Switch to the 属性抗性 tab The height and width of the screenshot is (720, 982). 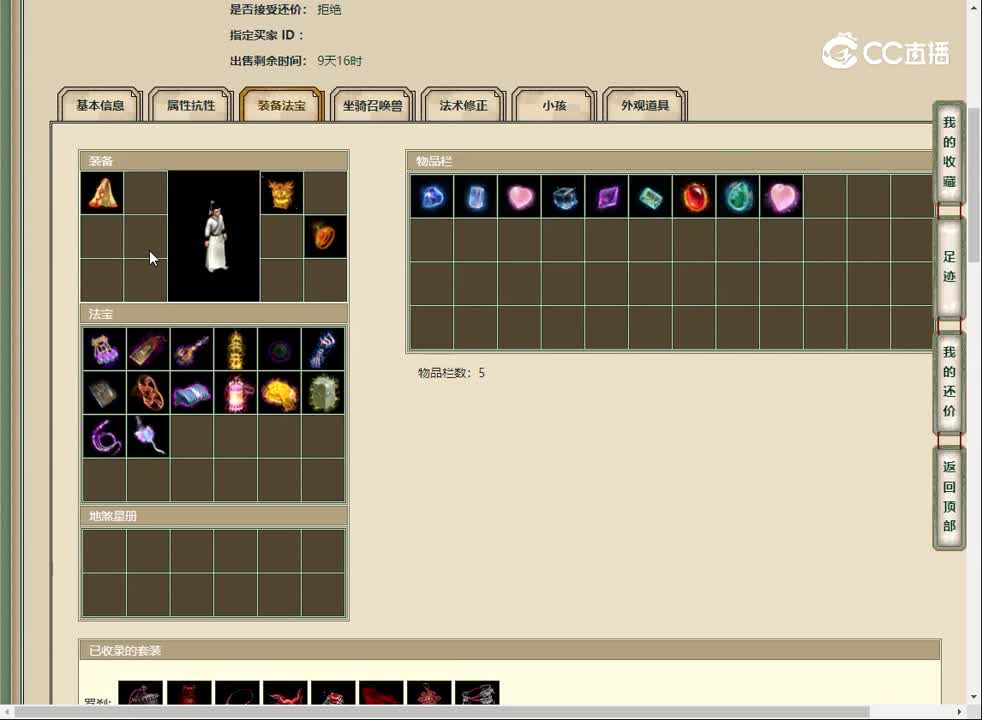click(191, 105)
